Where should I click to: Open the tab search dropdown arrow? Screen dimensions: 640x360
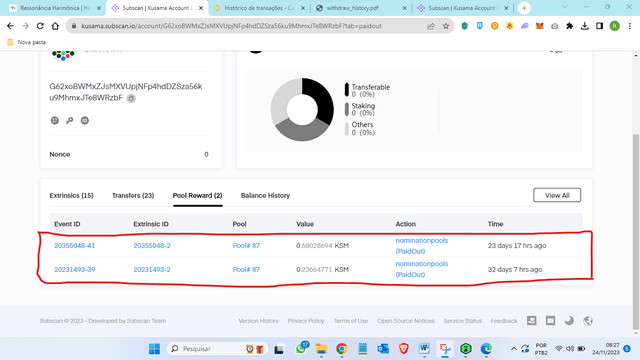coord(564,7)
